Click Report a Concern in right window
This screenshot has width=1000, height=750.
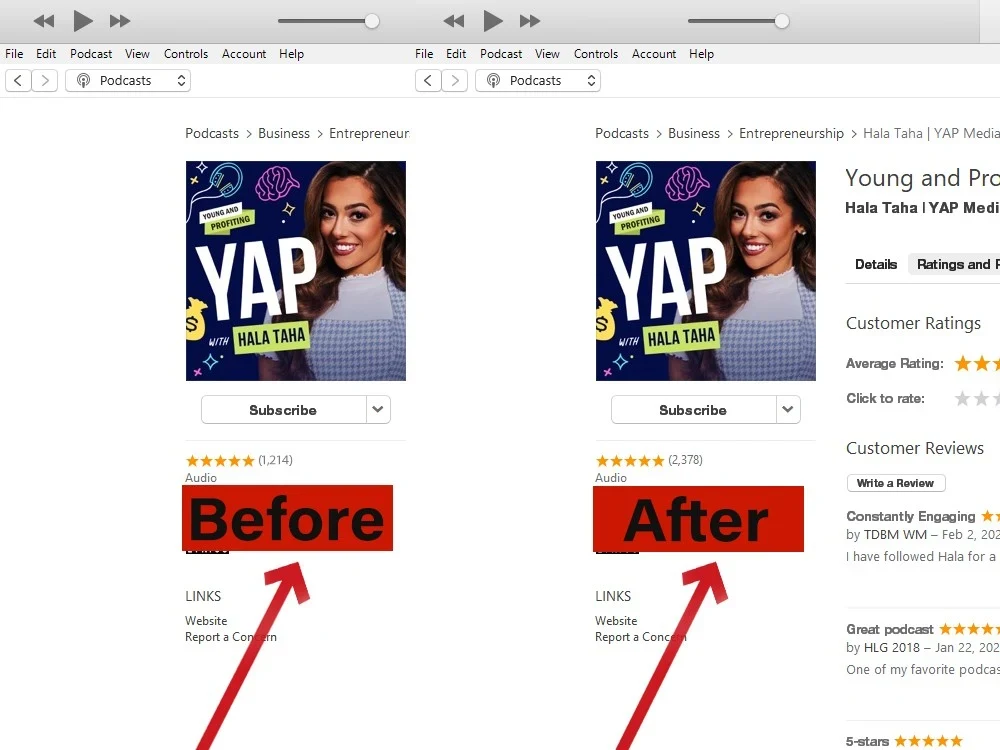tap(641, 637)
